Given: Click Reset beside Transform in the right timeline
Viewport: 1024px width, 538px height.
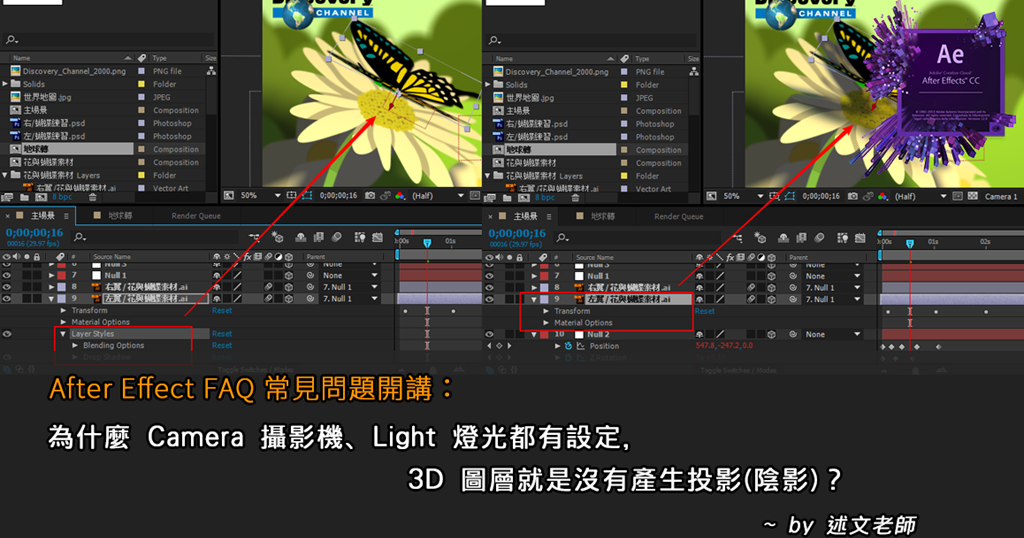Looking at the screenshot, I should coord(705,311).
